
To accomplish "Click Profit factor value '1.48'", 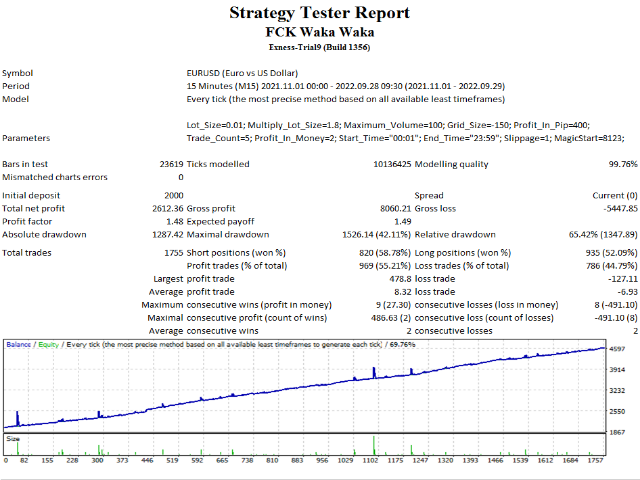I will [x=175, y=222].
